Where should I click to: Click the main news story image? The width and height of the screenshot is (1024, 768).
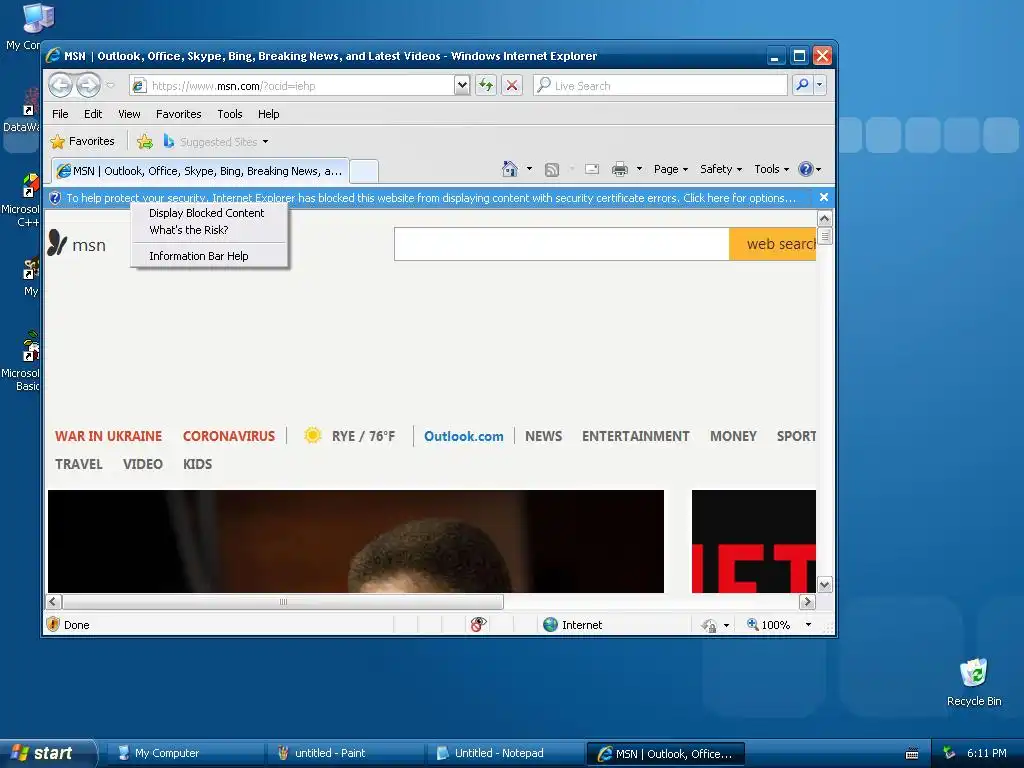pyautogui.click(x=356, y=541)
